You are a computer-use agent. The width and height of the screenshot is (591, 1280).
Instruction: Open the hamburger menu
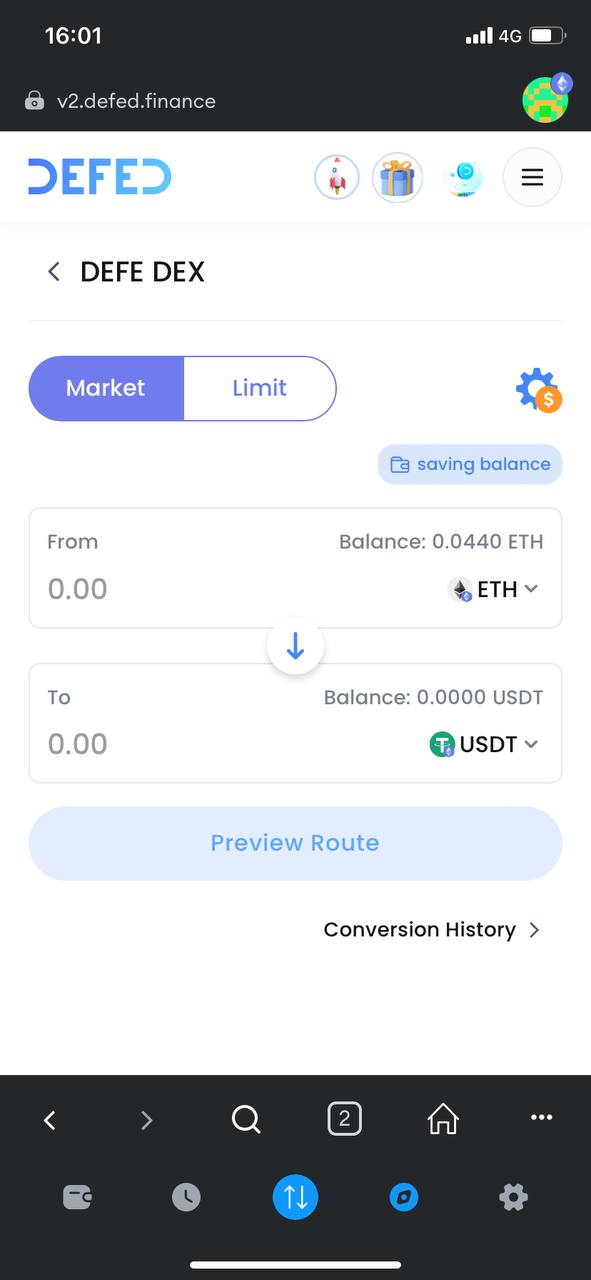point(532,178)
